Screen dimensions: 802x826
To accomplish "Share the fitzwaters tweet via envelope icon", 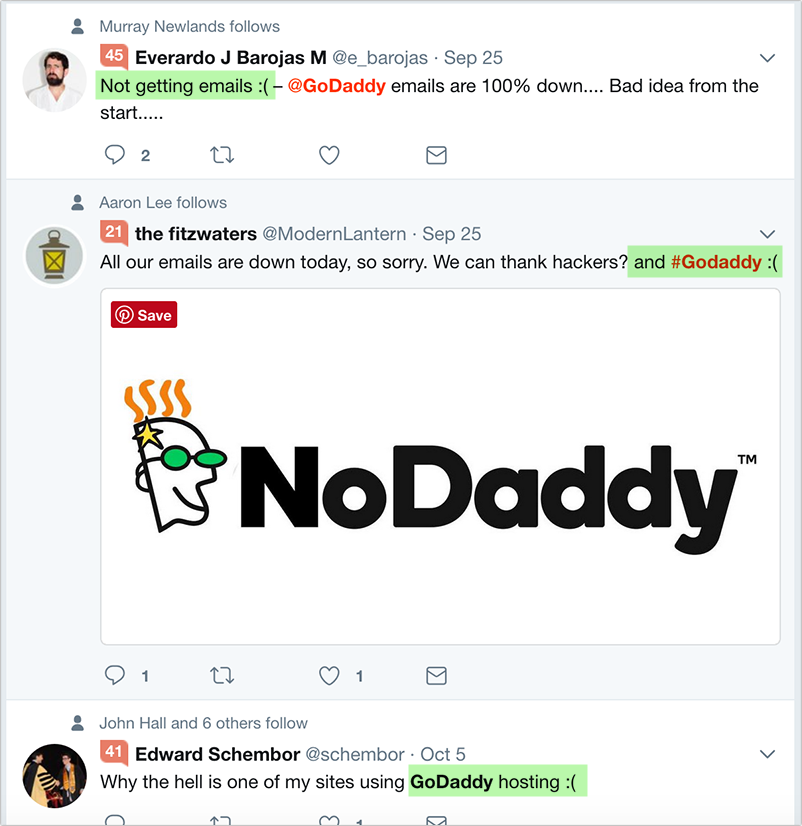I will pyautogui.click(x=436, y=675).
